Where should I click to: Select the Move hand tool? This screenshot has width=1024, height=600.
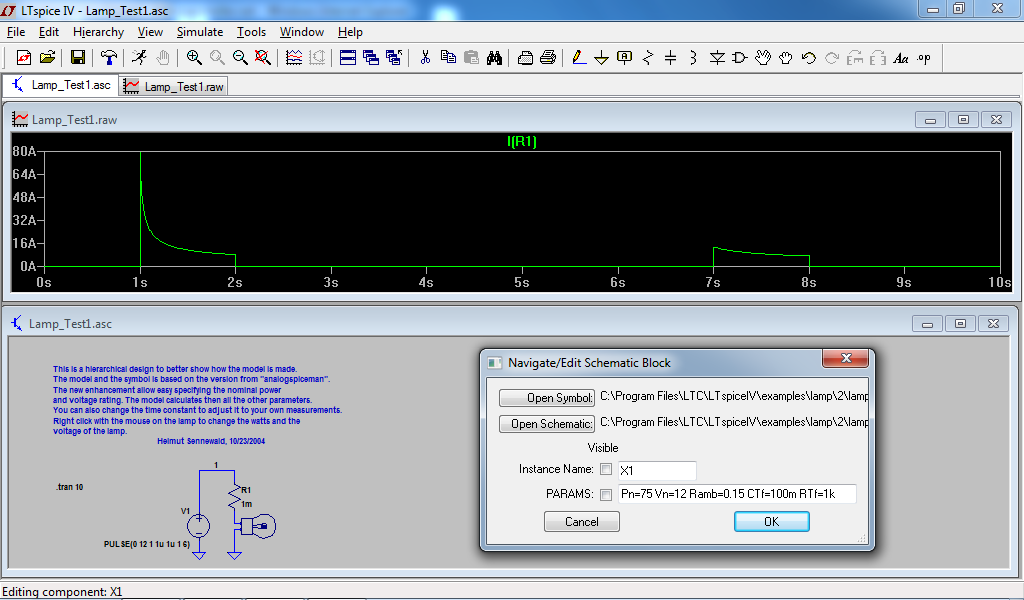[x=763, y=58]
